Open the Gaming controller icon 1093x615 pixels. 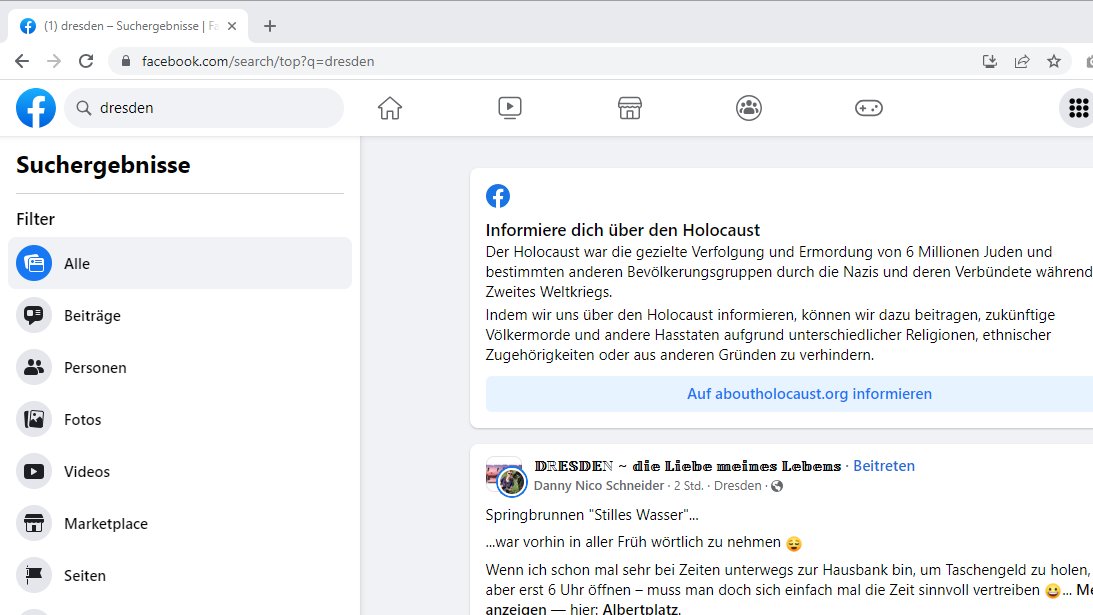pos(869,108)
